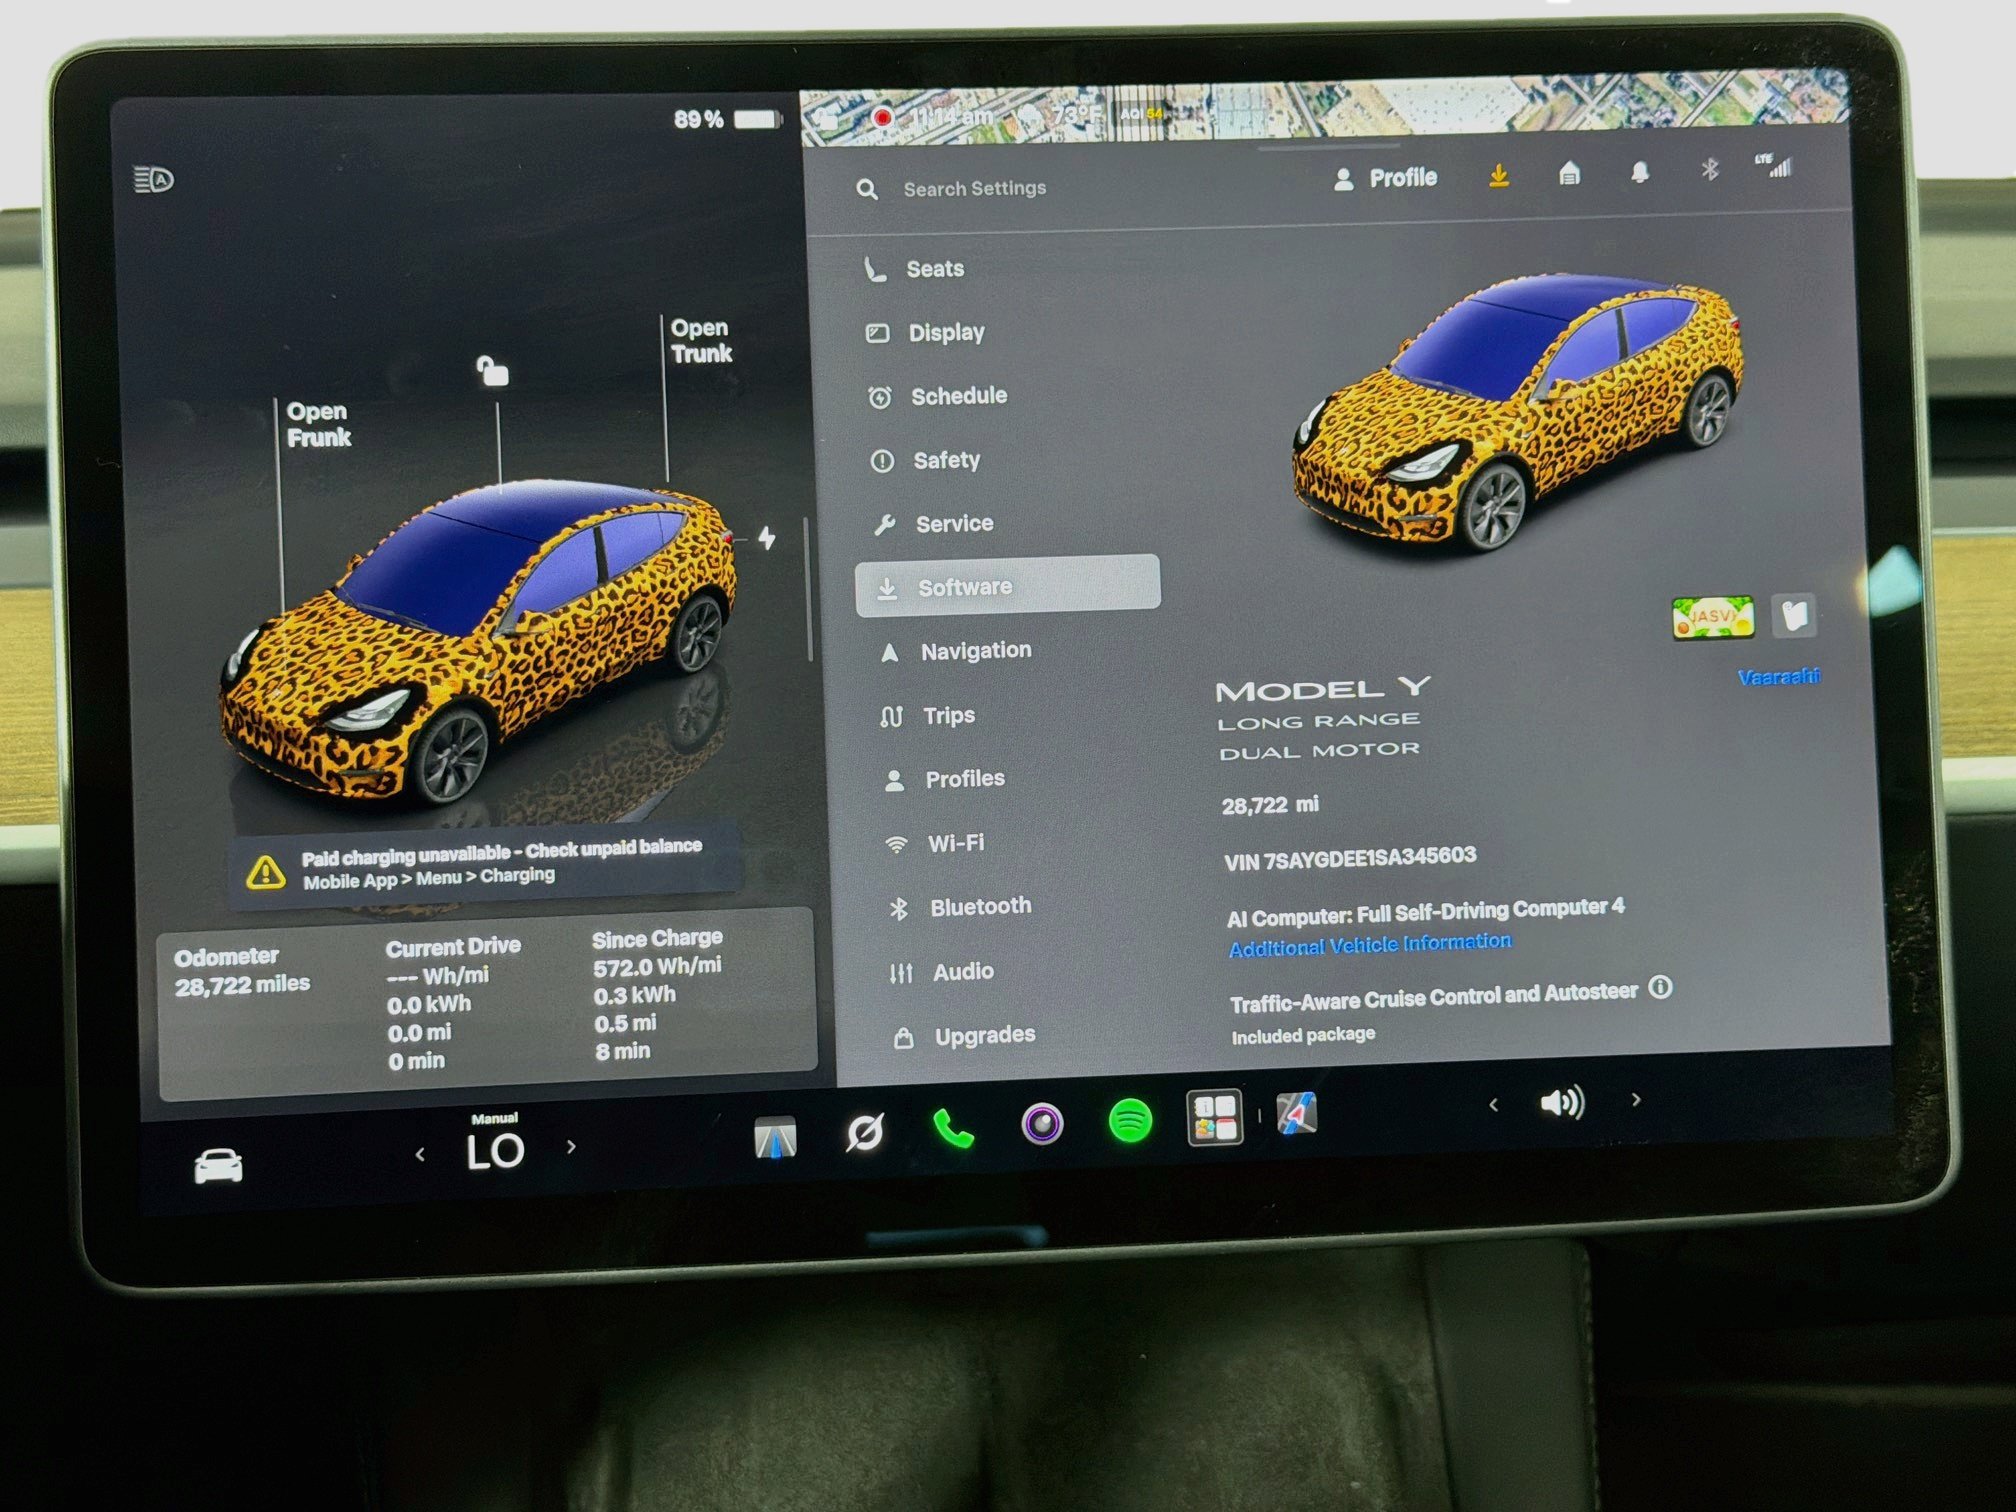Open the navigation map app icon
The height and width of the screenshot is (1512, 2016).
[775, 1138]
